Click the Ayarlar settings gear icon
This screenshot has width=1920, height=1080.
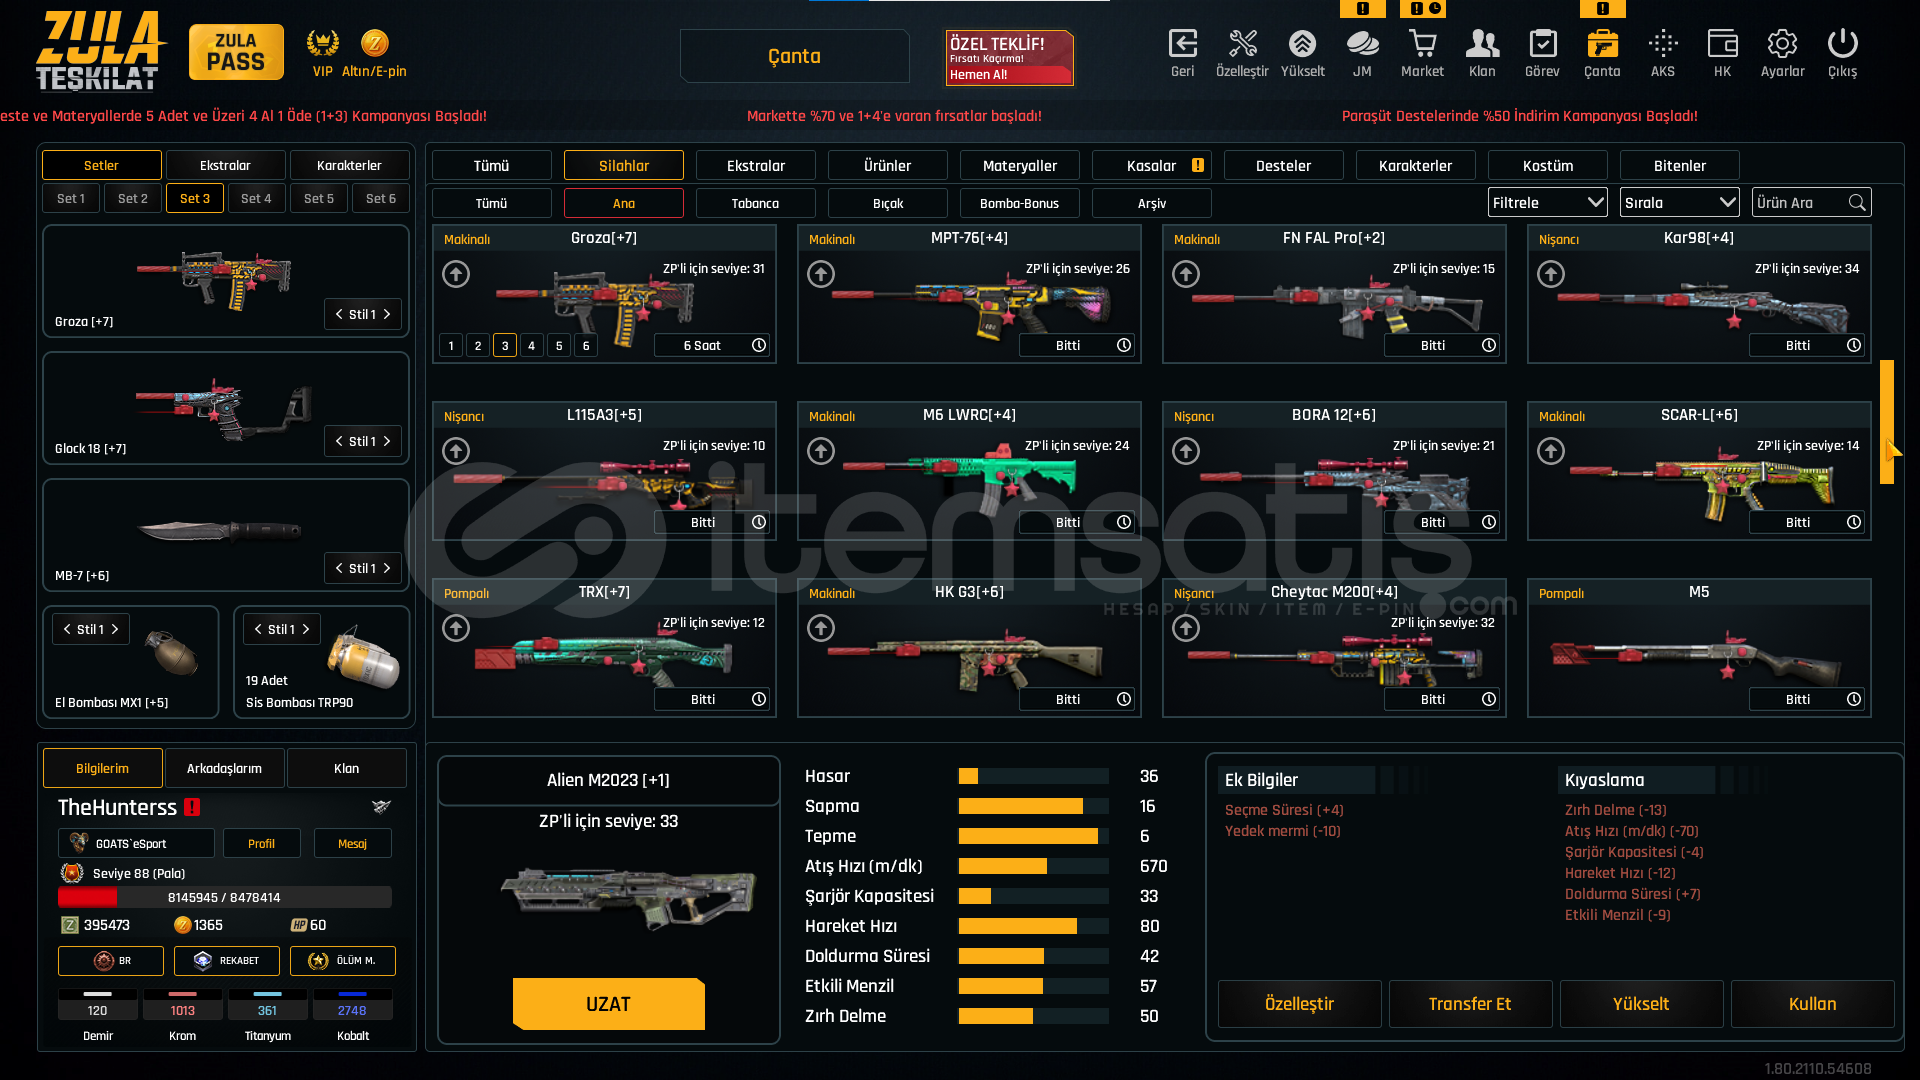click(1782, 44)
